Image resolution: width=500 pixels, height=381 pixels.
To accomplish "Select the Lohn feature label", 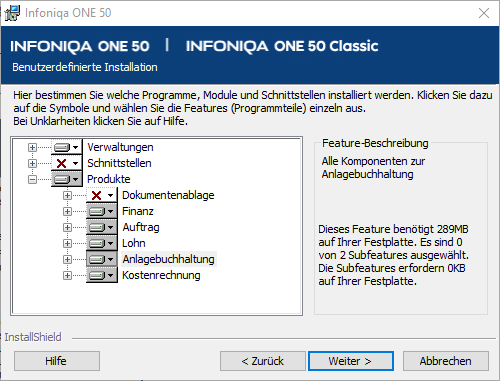I will point(134,243).
